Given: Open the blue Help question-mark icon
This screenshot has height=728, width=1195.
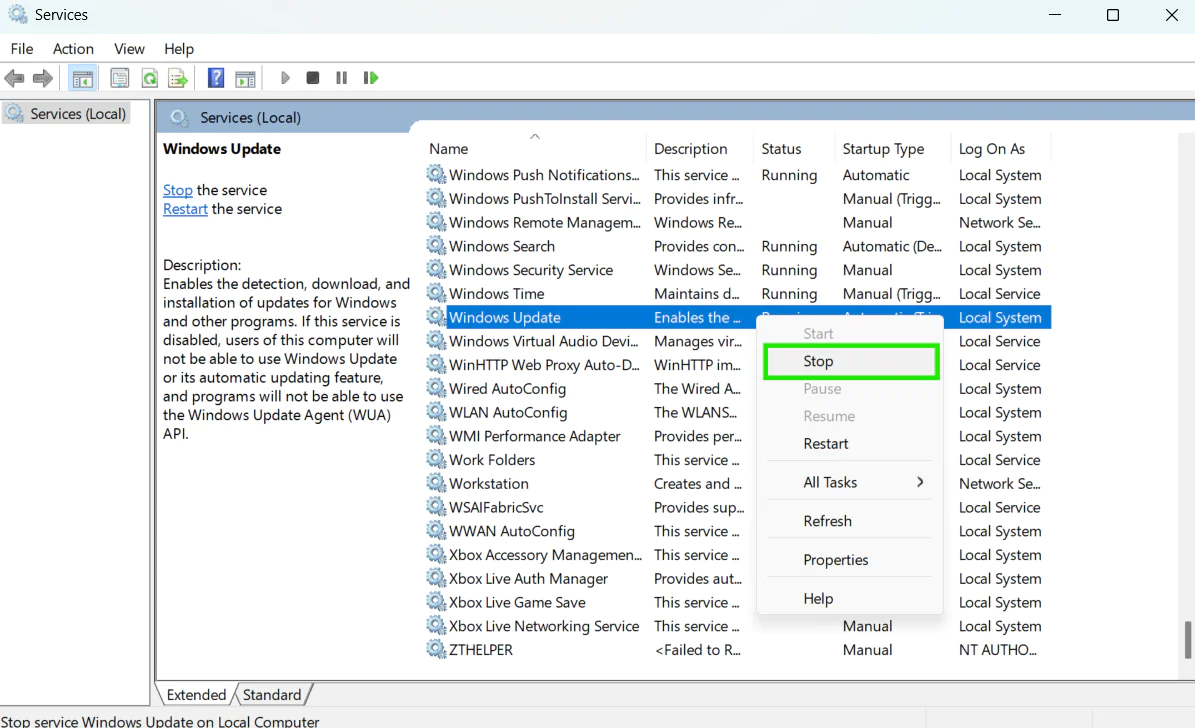Looking at the screenshot, I should (216, 78).
